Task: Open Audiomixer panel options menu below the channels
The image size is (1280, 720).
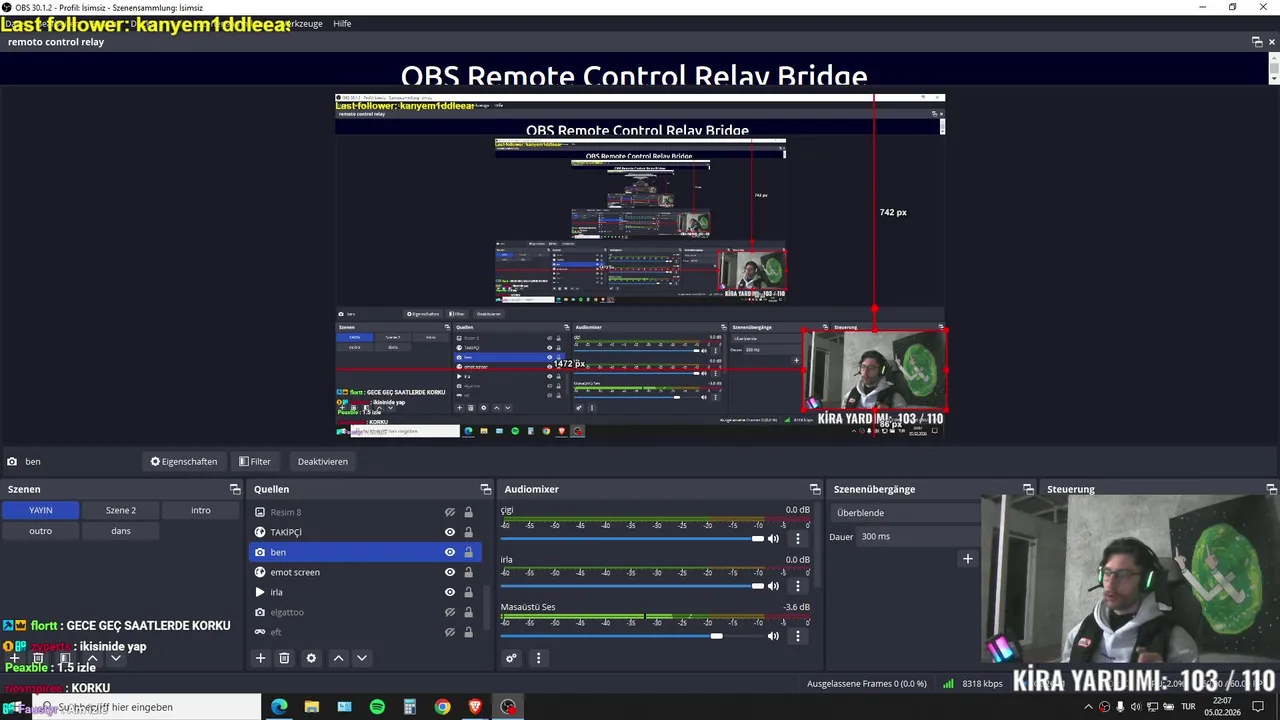Action: [538, 658]
